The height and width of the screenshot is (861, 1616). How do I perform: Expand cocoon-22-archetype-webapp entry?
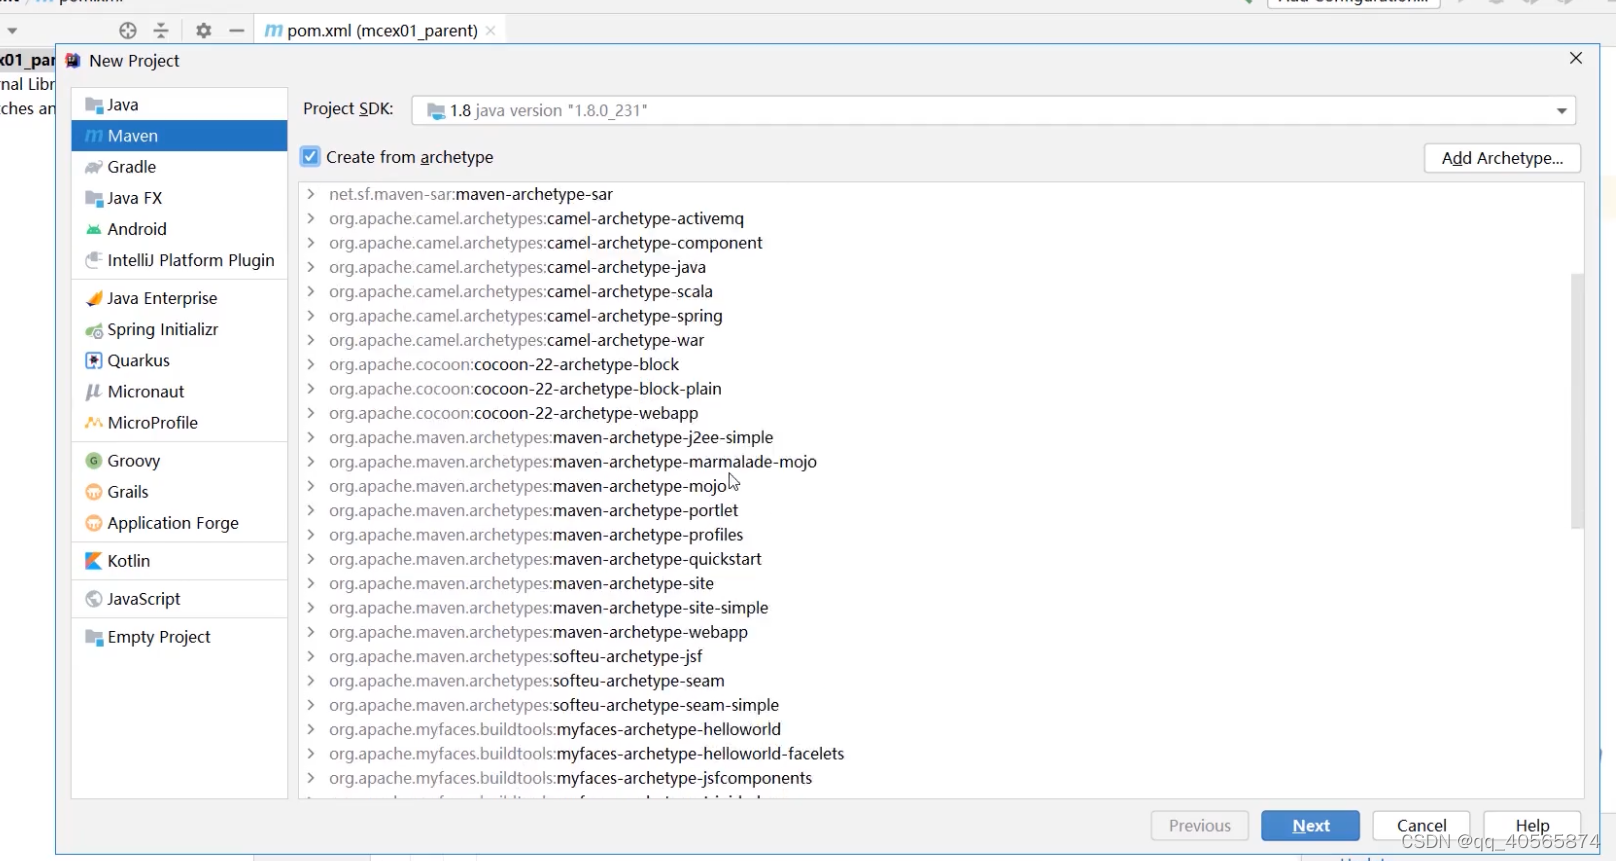point(311,413)
